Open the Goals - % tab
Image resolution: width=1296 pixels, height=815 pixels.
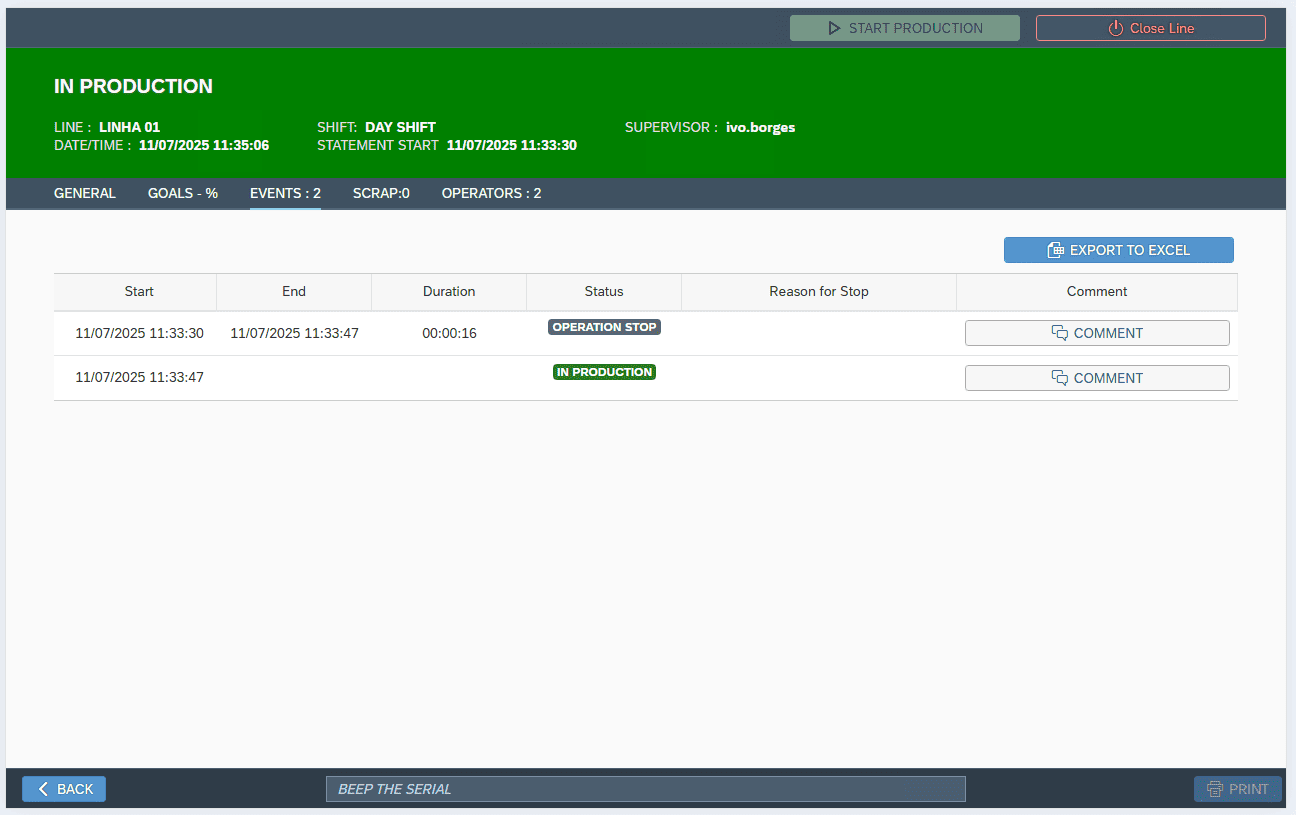183,193
